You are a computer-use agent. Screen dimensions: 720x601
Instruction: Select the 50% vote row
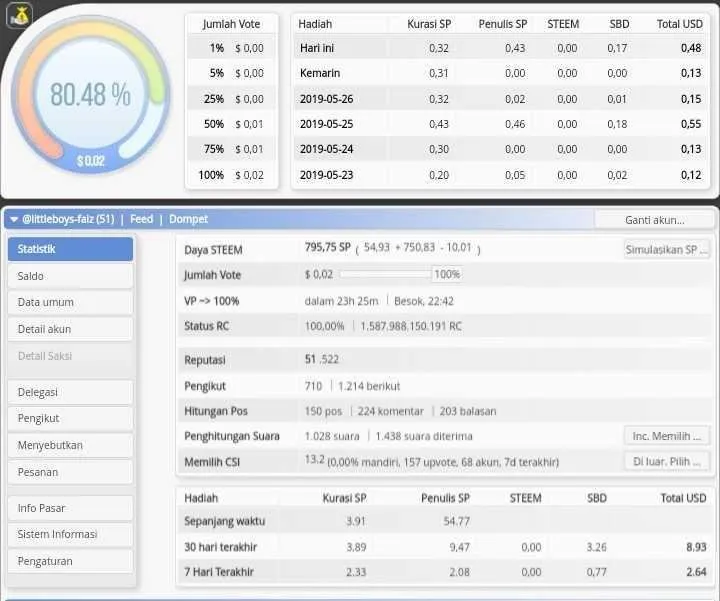coord(231,124)
